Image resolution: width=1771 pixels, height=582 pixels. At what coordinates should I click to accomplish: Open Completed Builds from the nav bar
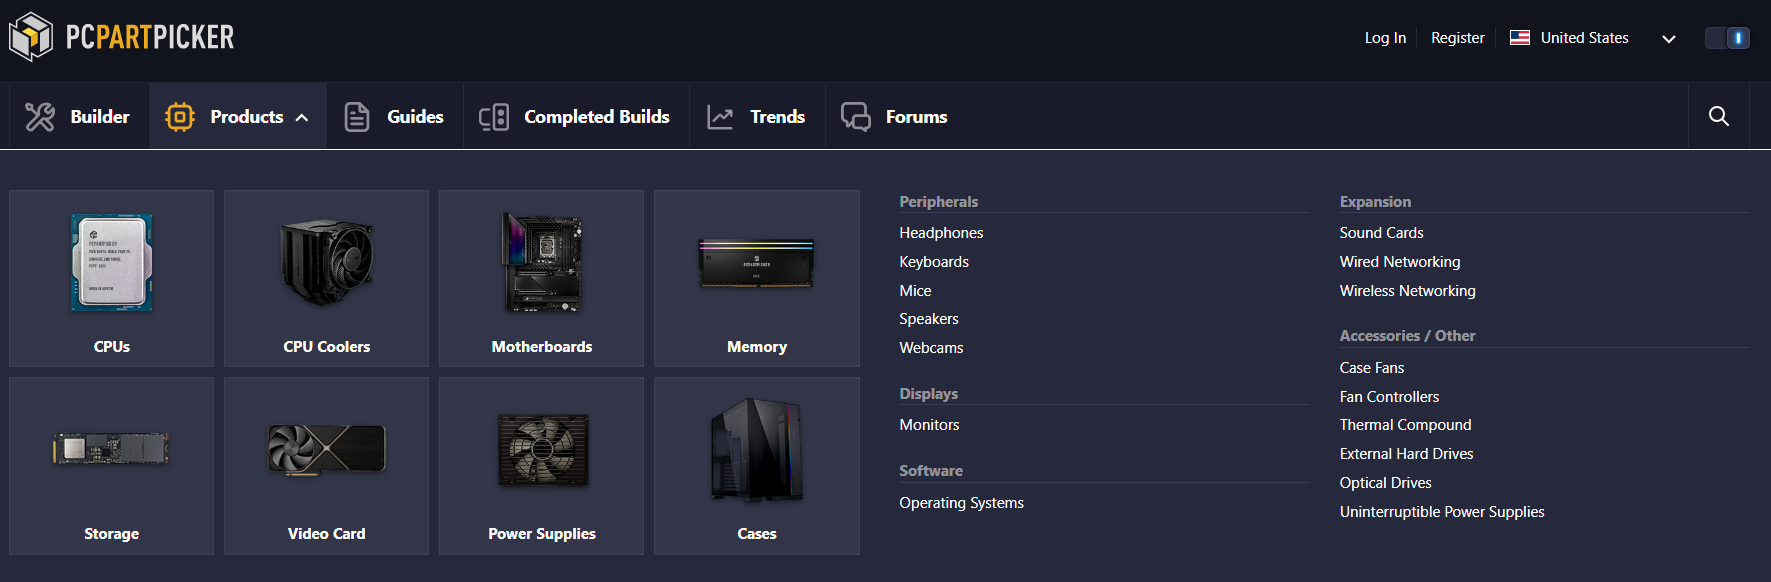(x=576, y=117)
